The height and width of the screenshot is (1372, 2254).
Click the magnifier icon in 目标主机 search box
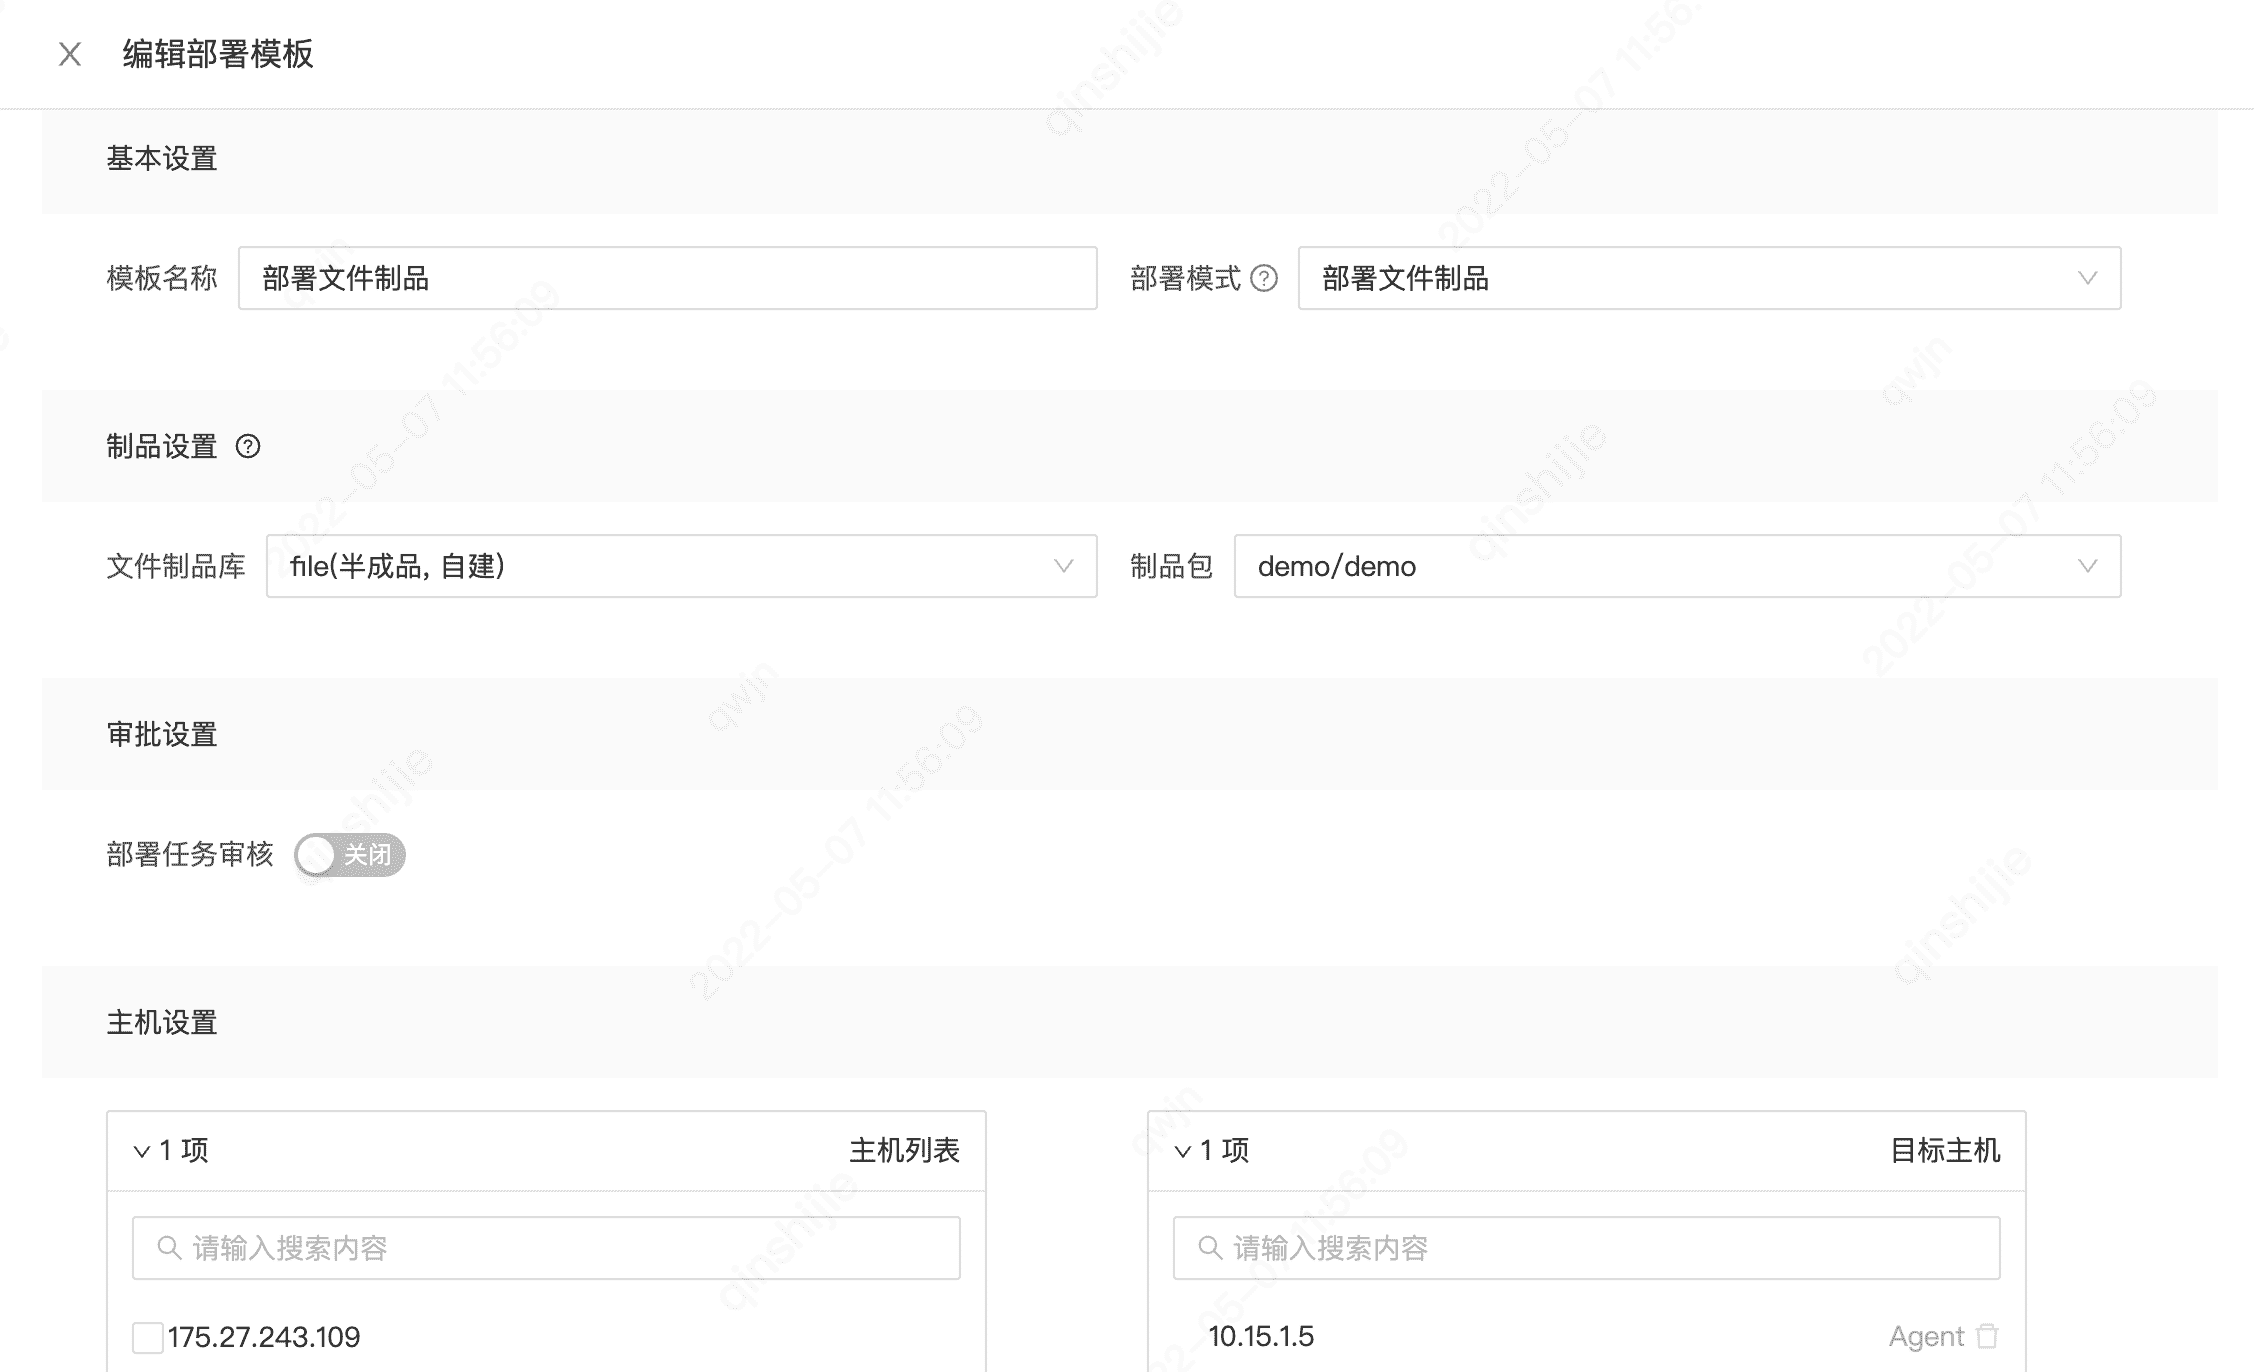[1208, 1247]
